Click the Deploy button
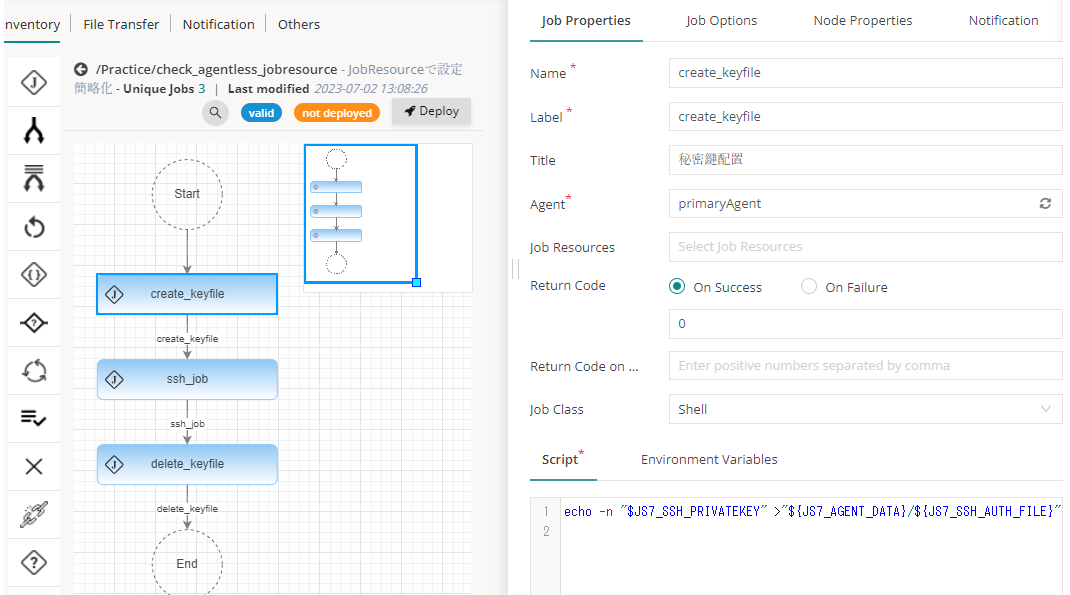The height and width of the screenshot is (595, 1070). 431,111
